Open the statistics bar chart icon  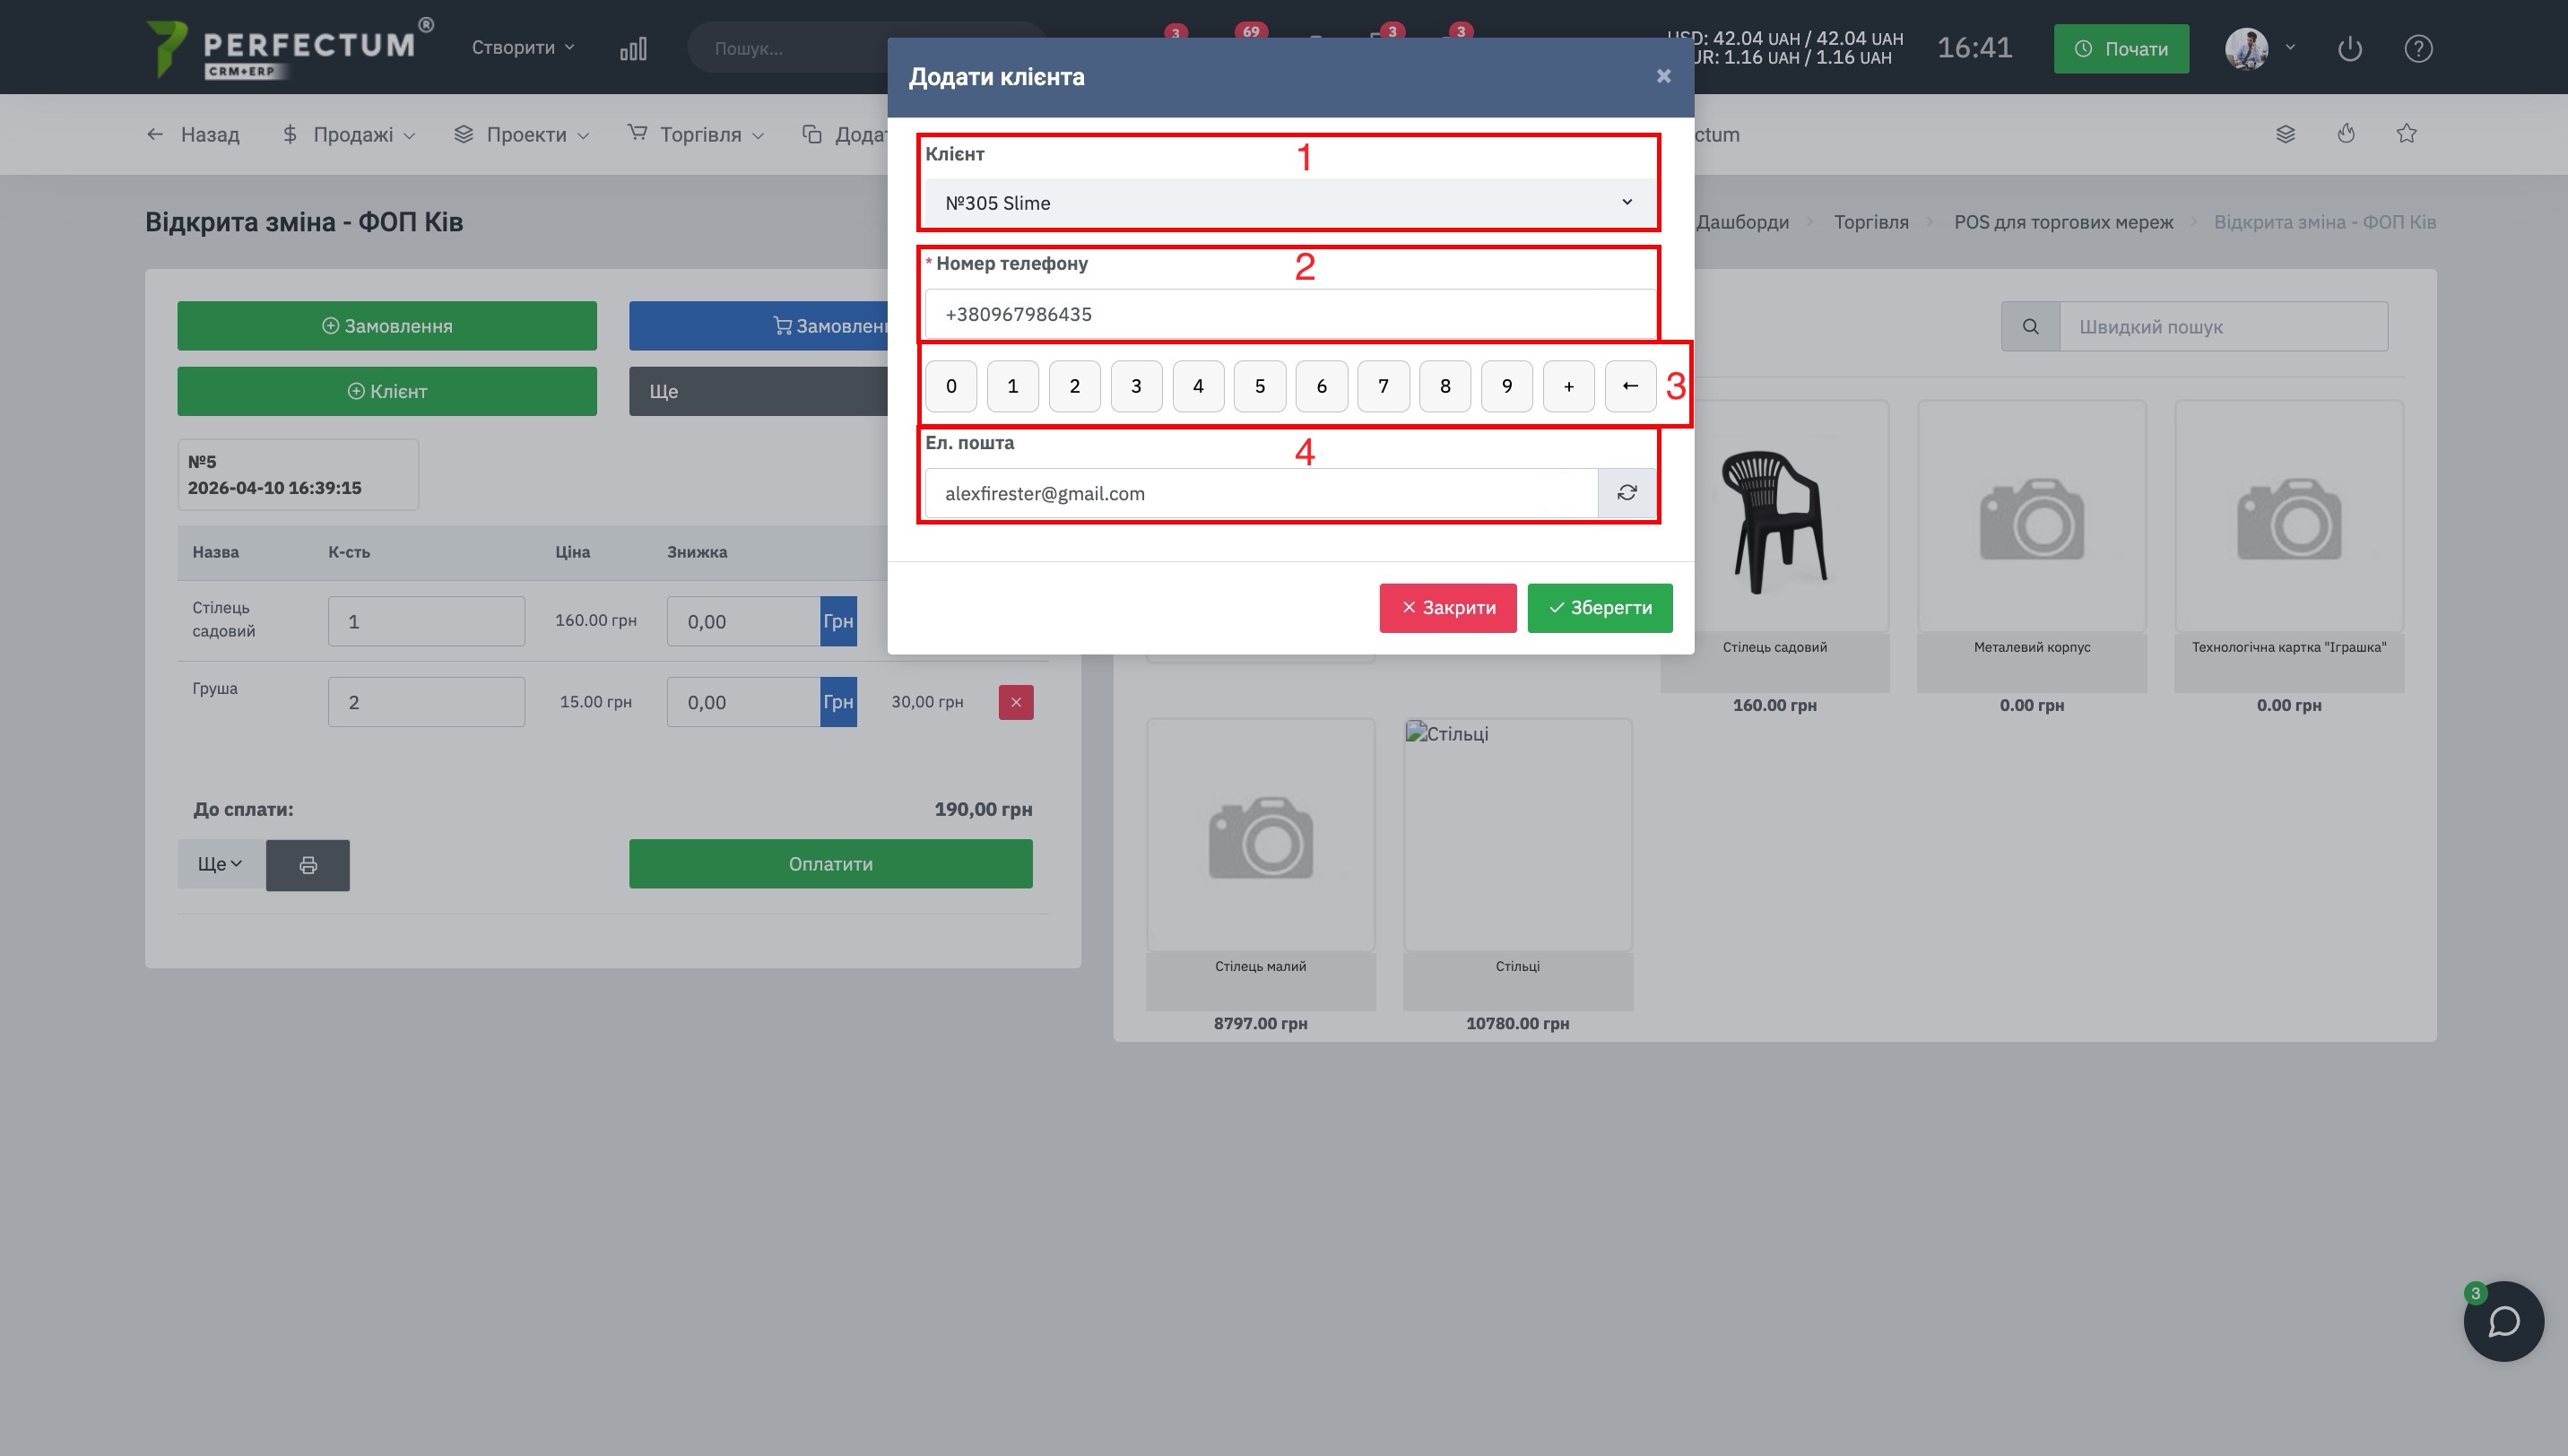tap(633, 48)
